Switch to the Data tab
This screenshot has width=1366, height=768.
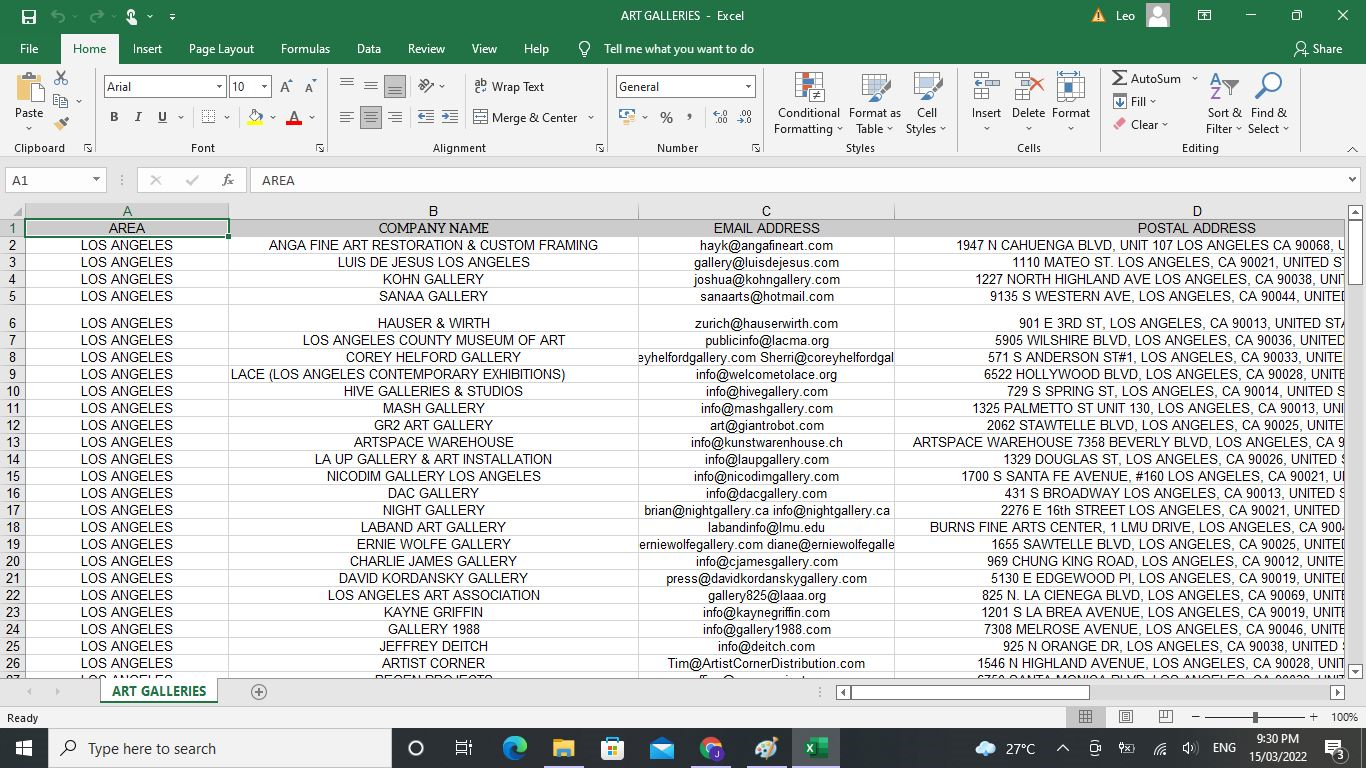[x=369, y=49]
